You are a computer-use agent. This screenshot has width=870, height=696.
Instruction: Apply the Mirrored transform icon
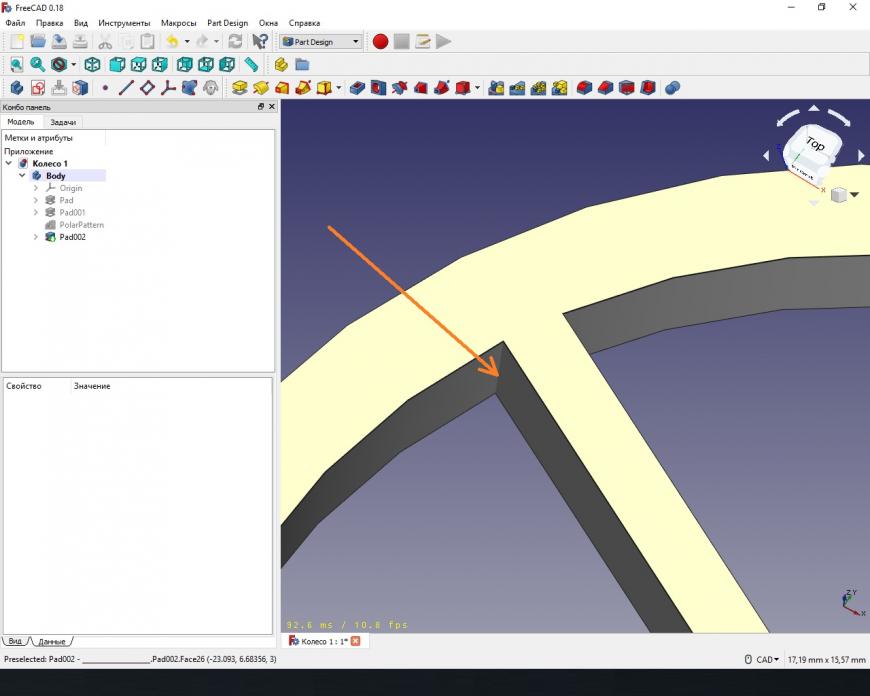pos(496,88)
